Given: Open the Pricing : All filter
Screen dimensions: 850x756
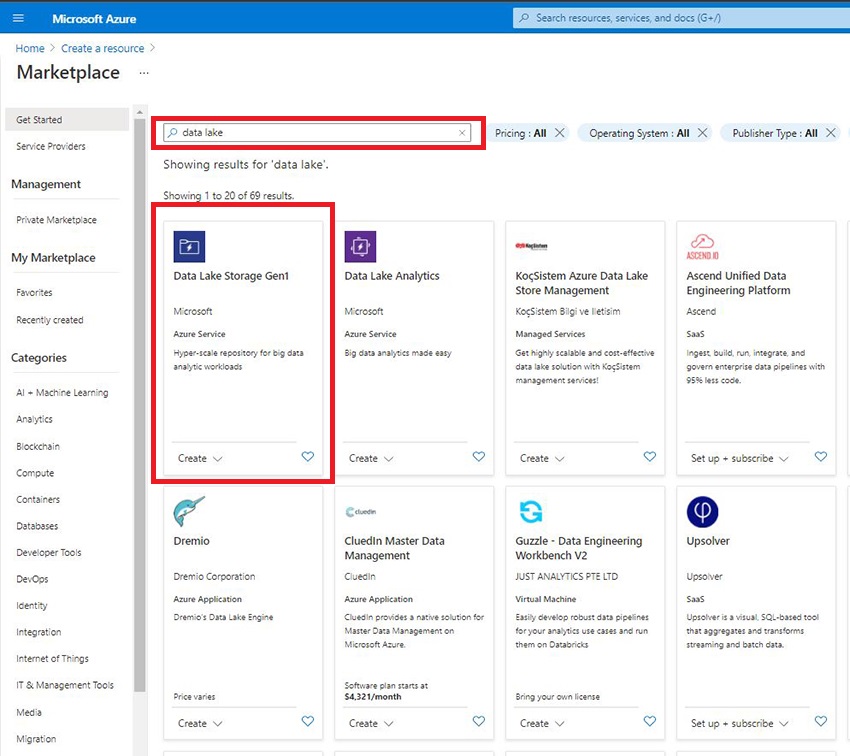Looking at the screenshot, I should pos(520,133).
